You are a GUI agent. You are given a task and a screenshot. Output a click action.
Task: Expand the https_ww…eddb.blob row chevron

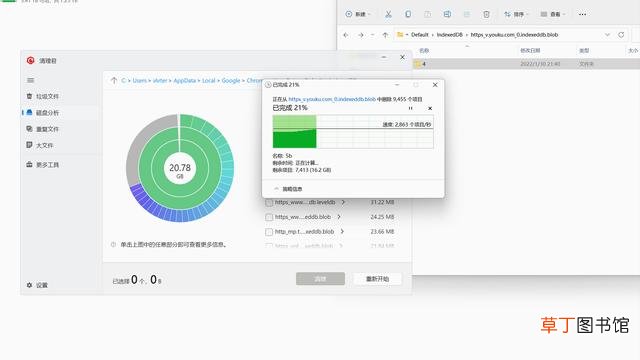click(x=339, y=217)
